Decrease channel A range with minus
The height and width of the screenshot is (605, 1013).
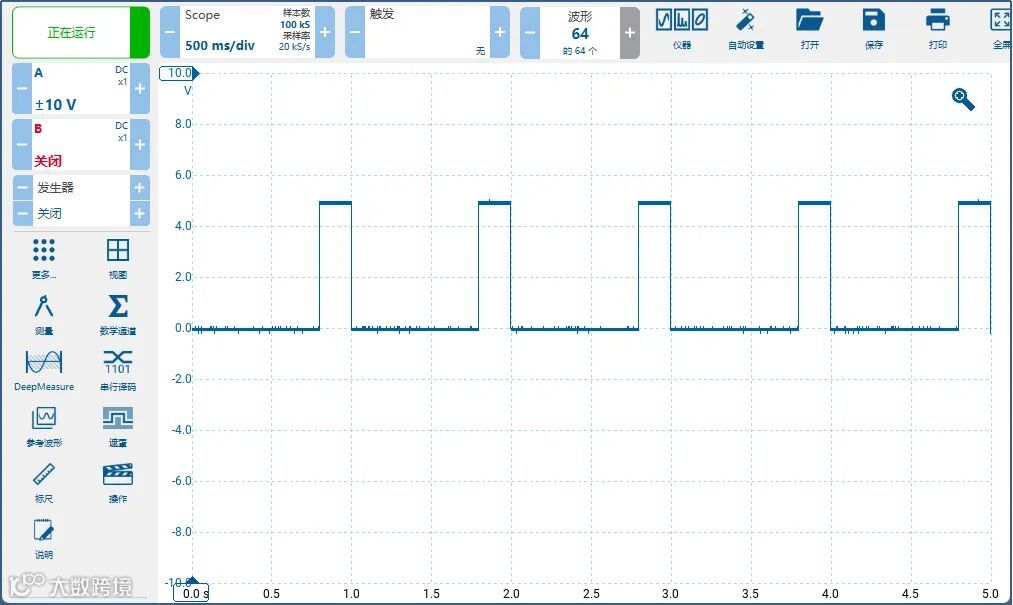tap(22, 89)
